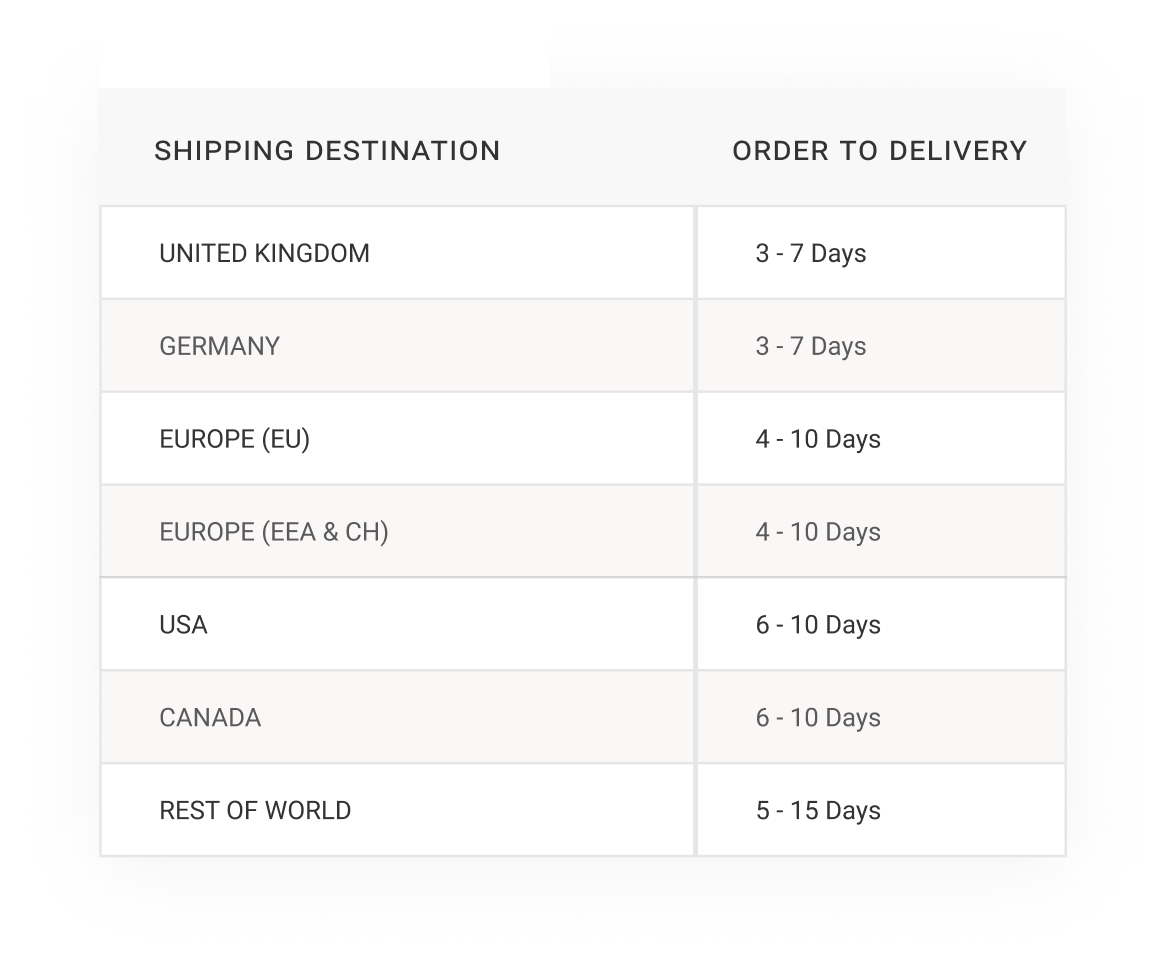This screenshot has width=1165, height=965.
Task: Click the SHIPPING DESTINATION column header
Action: tap(327, 151)
